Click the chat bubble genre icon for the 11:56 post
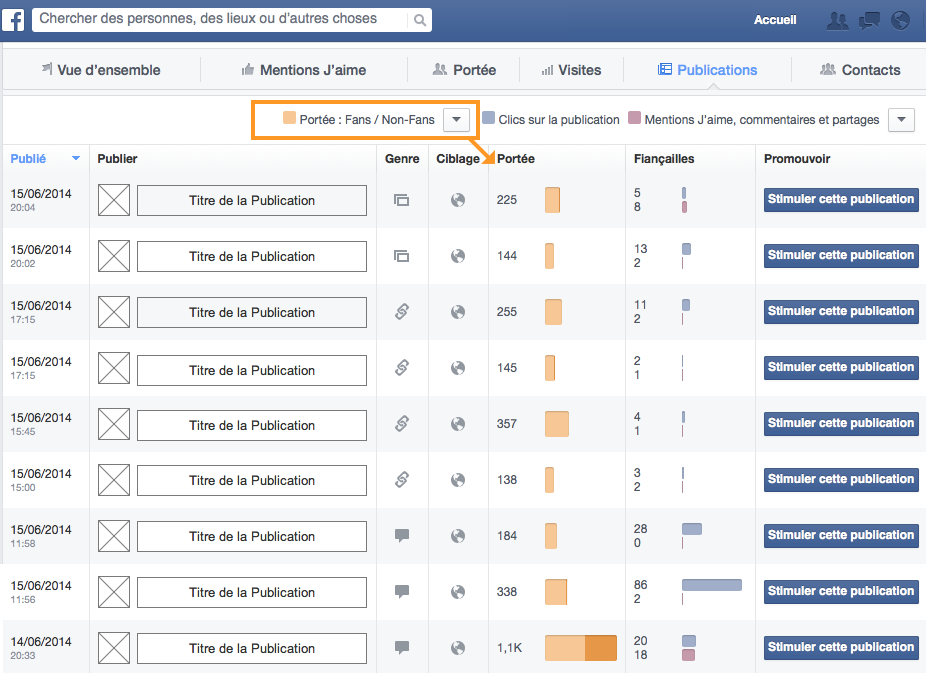This screenshot has width=926, height=673. [402, 592]
